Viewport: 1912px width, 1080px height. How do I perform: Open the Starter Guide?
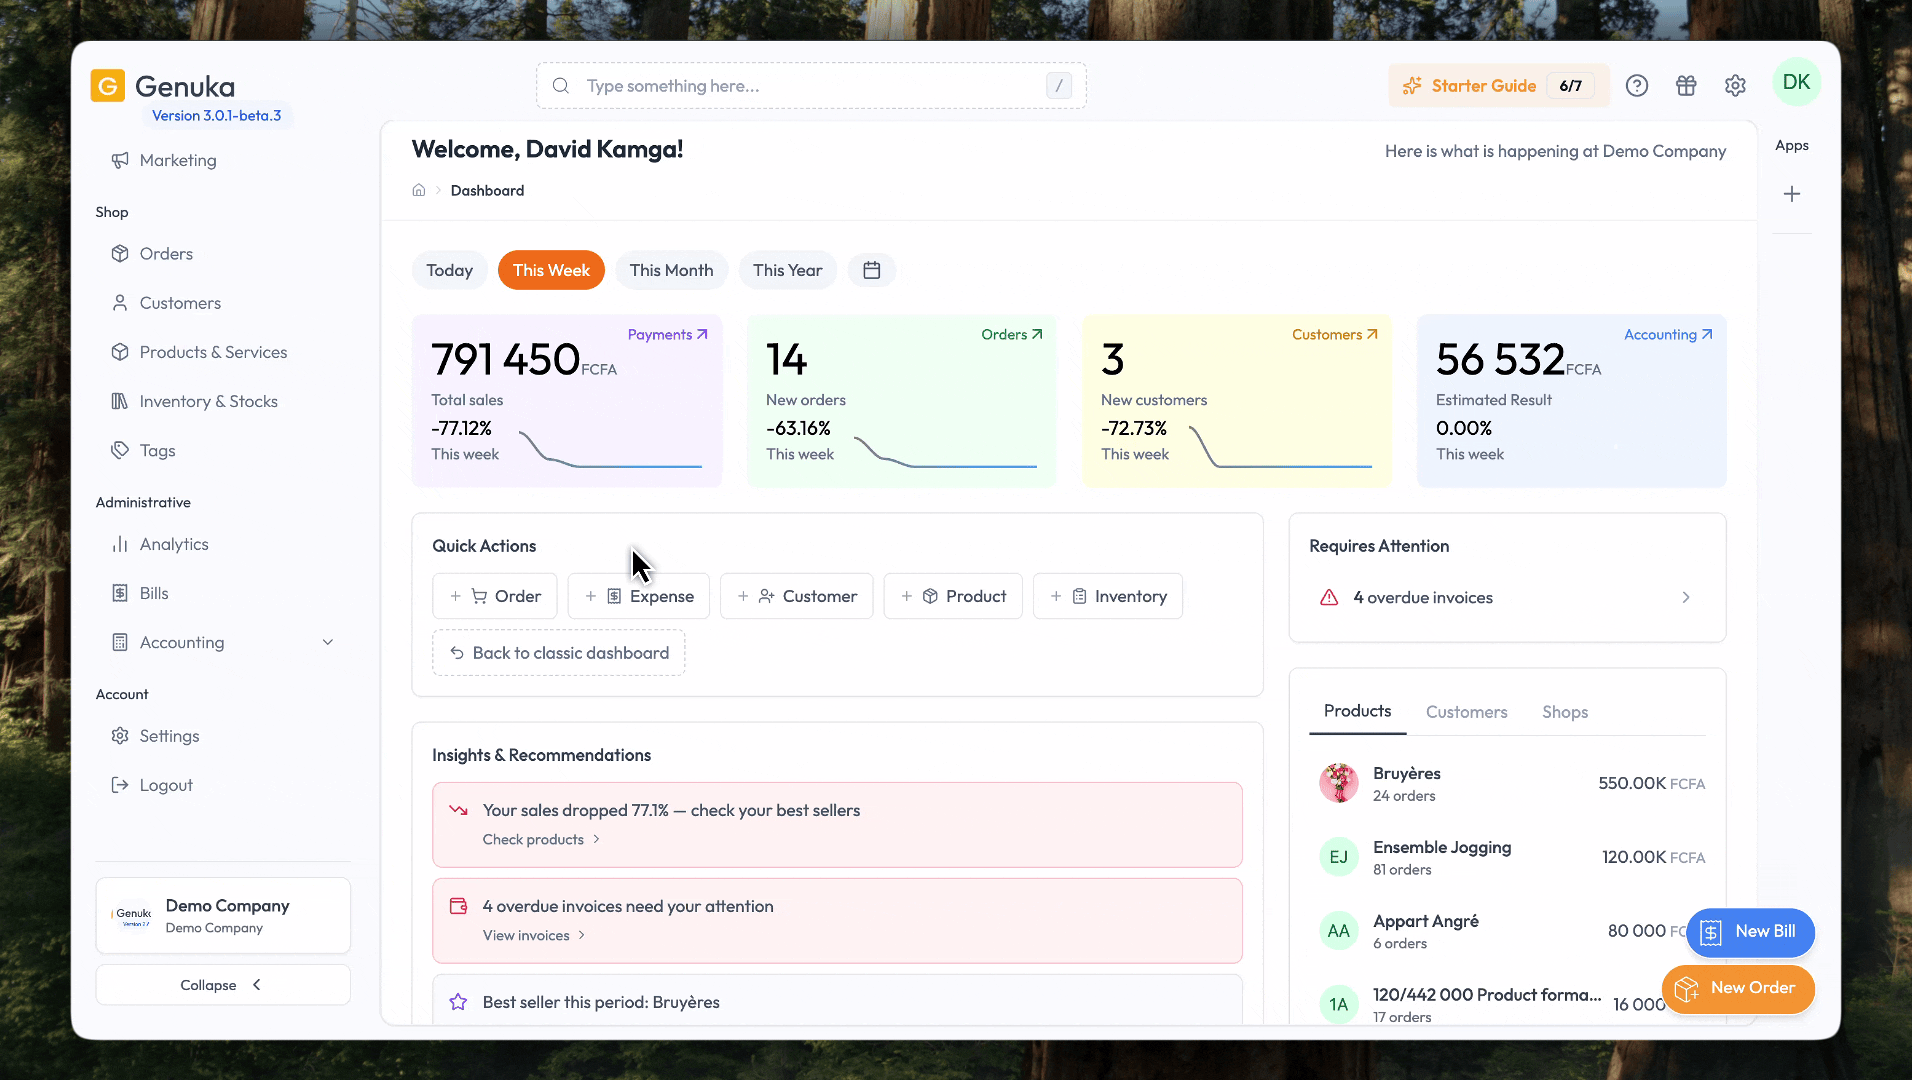[1499, 86]
